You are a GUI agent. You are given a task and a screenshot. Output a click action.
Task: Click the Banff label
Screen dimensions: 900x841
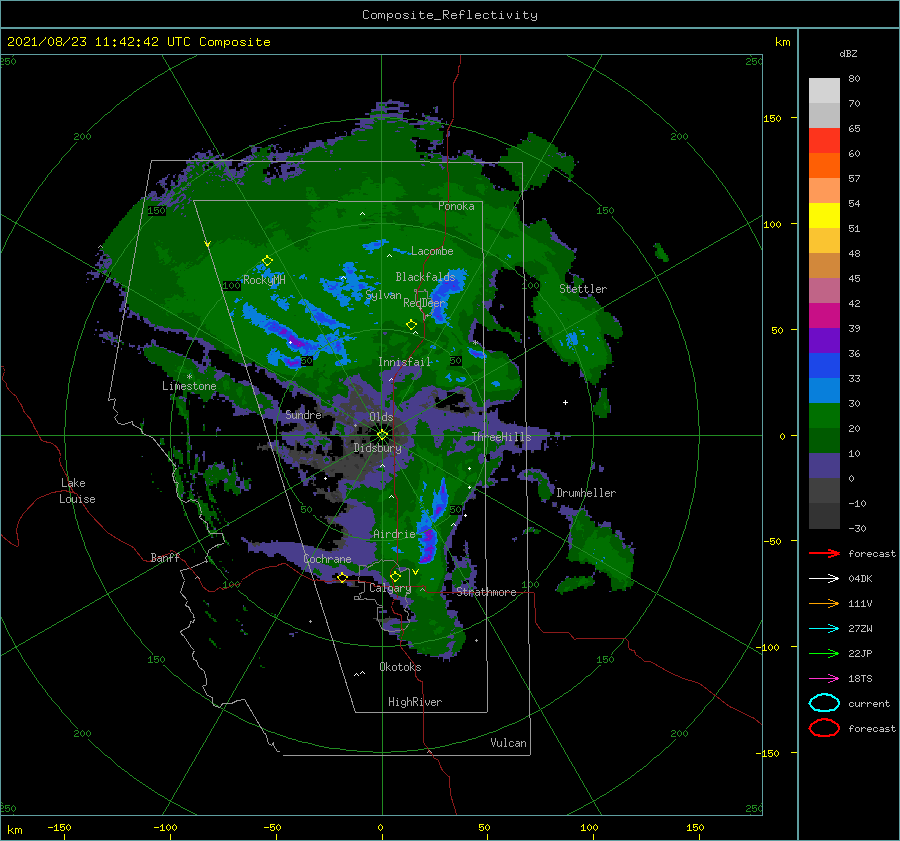[x=165, y=557]
